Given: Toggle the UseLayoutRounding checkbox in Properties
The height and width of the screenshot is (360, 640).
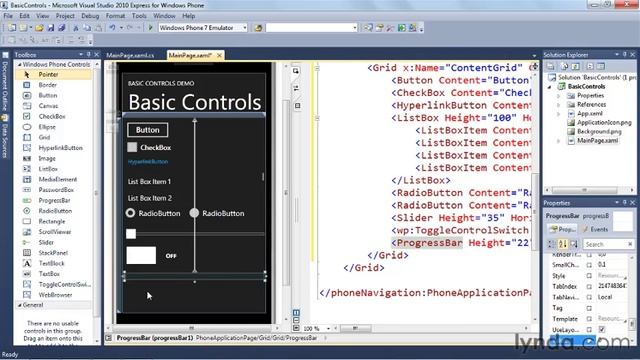Looking at the screenshot, I should [x=602, y=329].
